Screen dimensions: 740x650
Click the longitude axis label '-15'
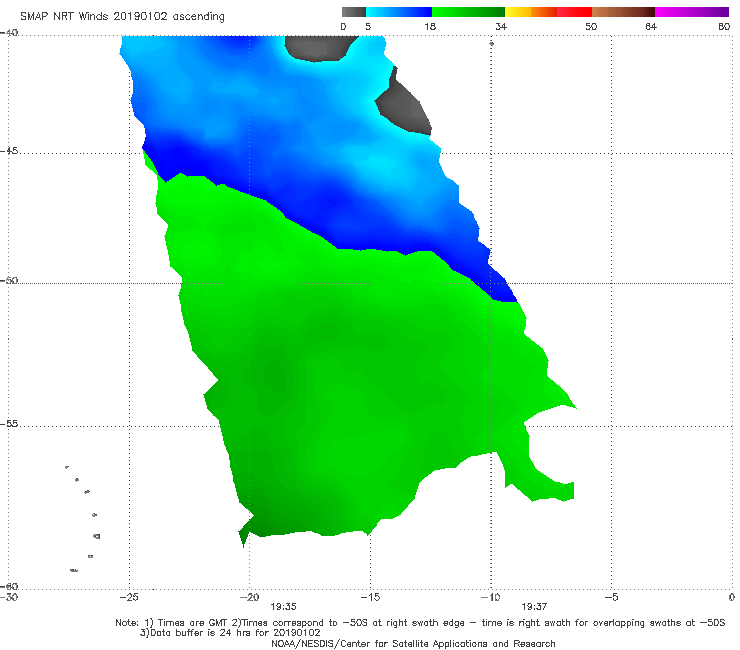370,597
